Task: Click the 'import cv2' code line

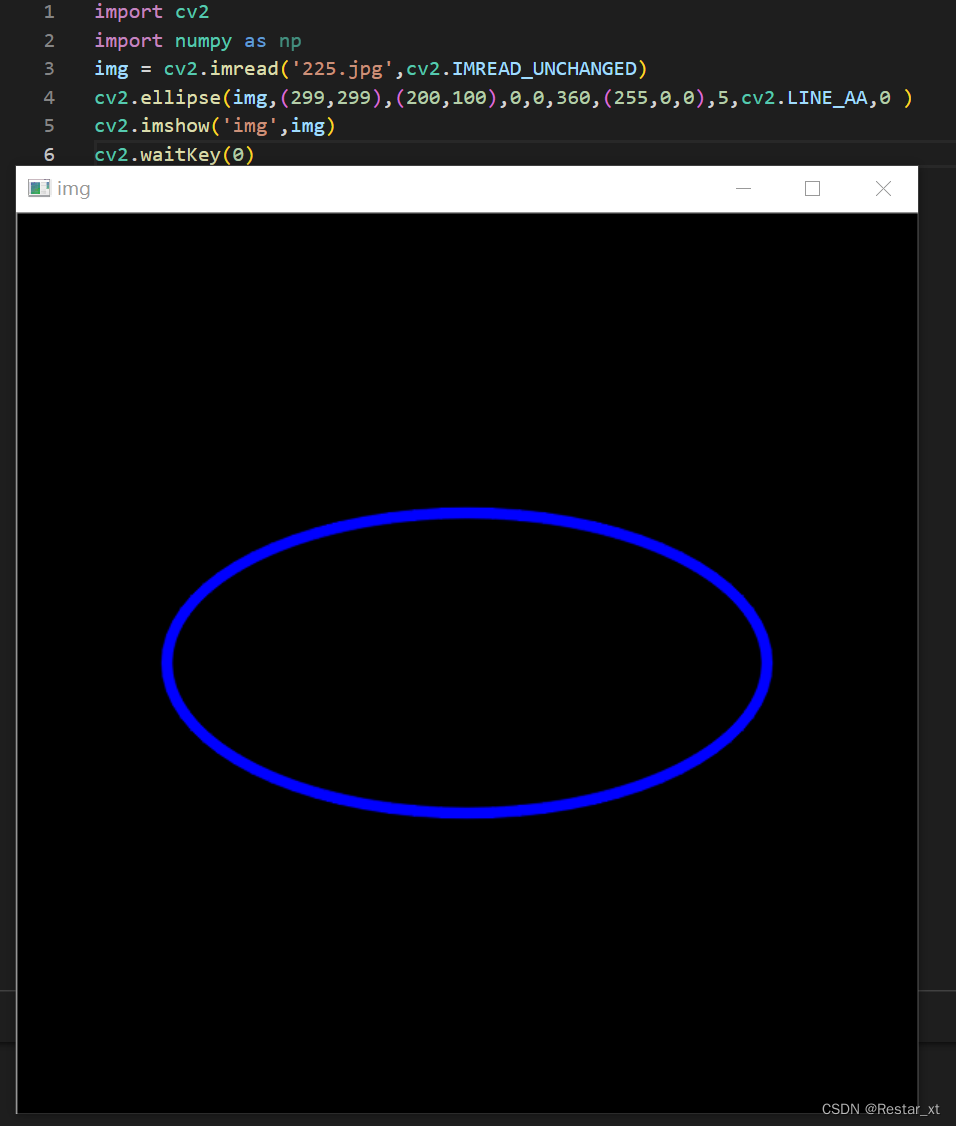Action: click(x=152, y=12)
